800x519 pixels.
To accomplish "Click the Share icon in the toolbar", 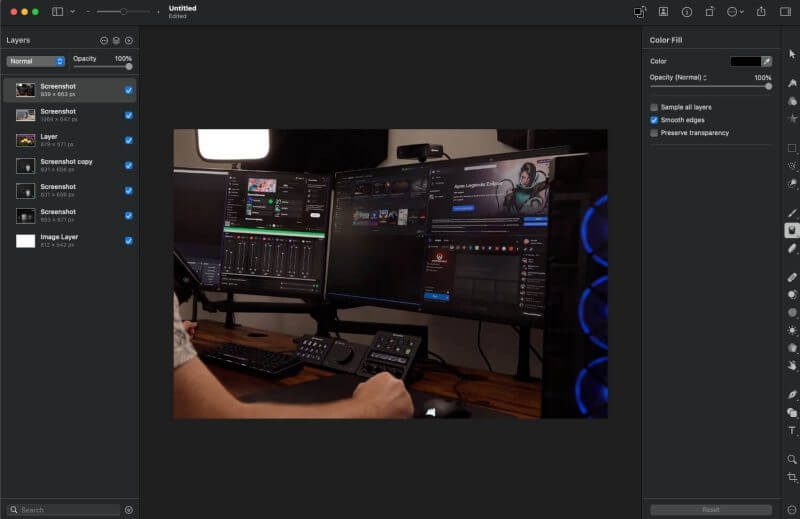I will coord(761,11).
